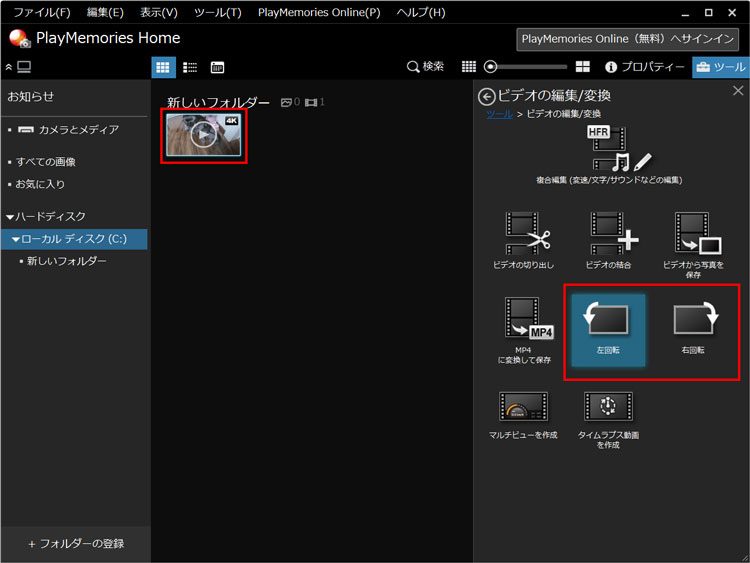Go back with the circled arrow icon
750x563 pixels.
point(487,96)
